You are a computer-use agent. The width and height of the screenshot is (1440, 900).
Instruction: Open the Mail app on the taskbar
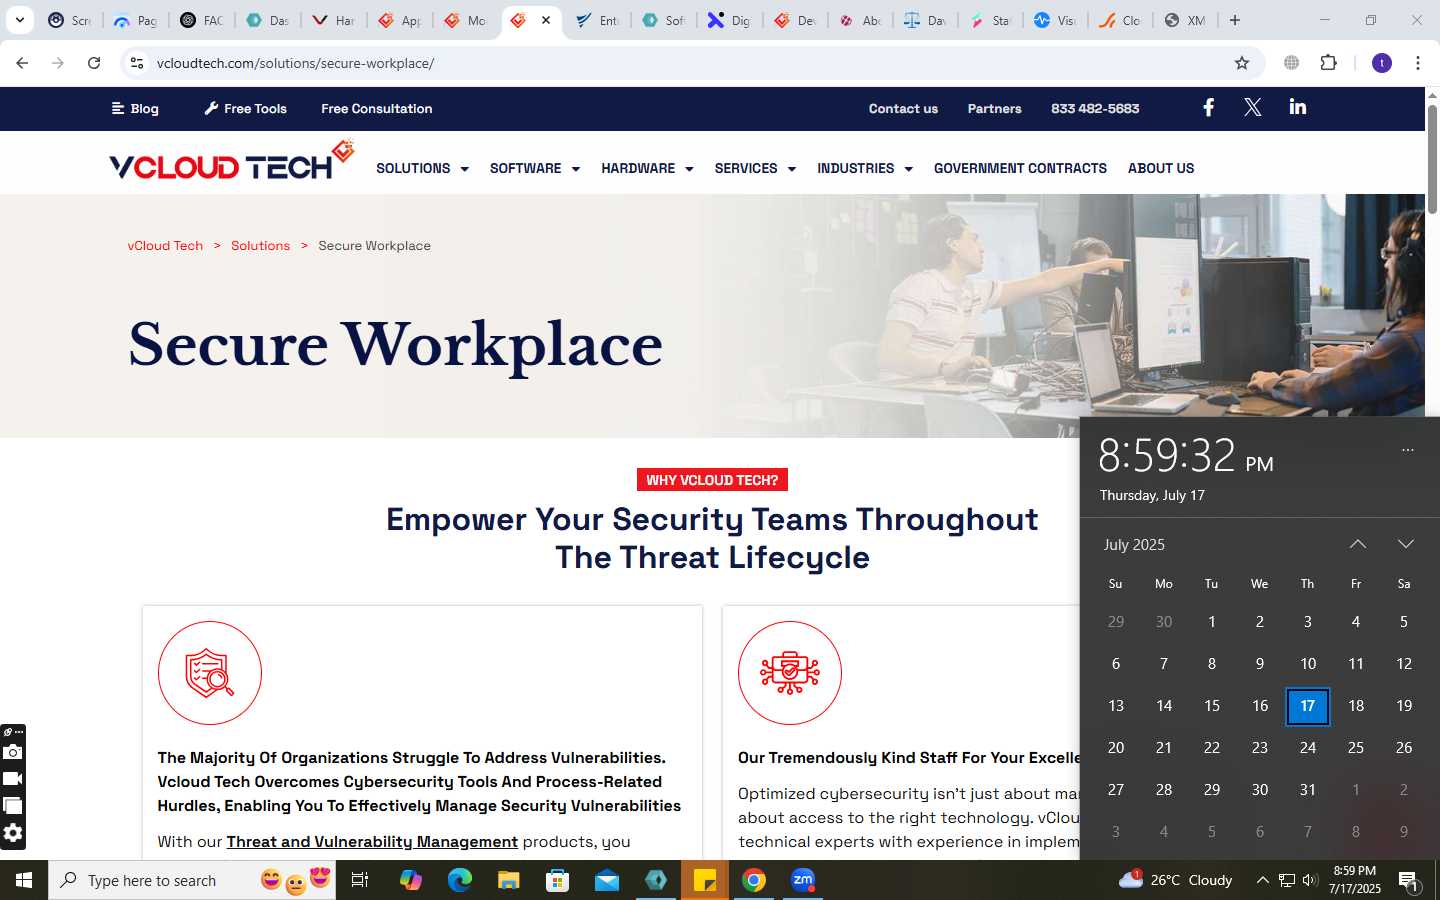point(606,880)
